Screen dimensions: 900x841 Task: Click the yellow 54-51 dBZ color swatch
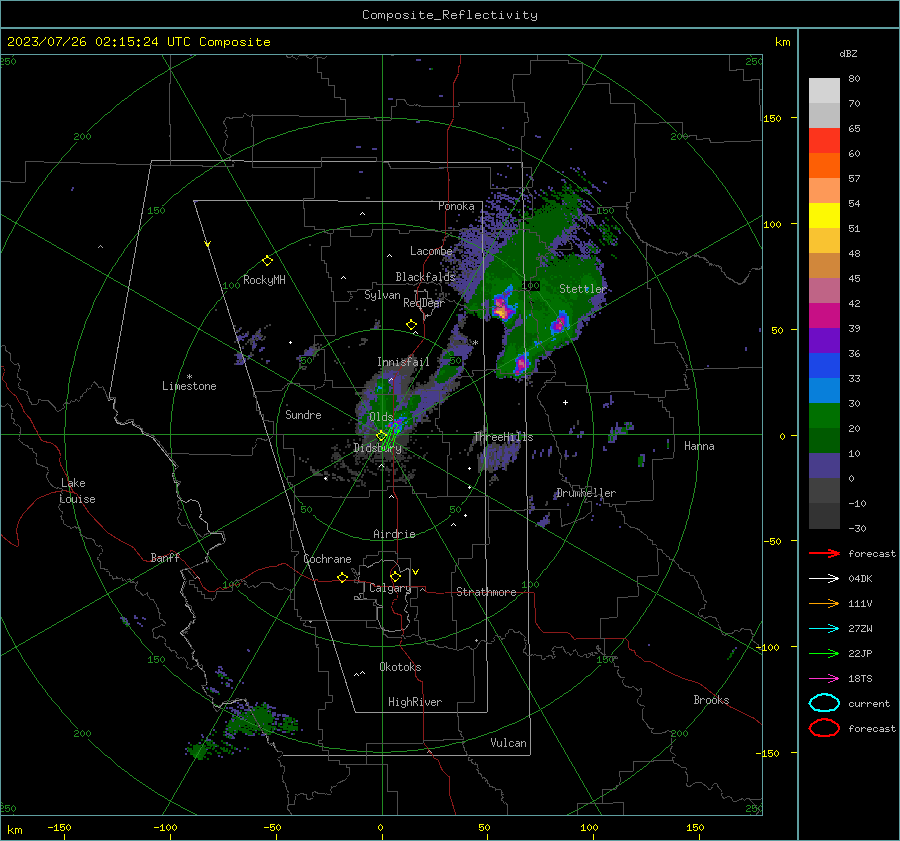coord(824,216)
